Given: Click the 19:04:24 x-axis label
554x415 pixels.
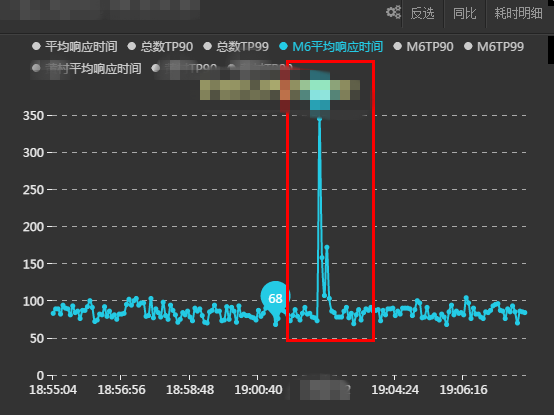Looking at the screenshot, I should pyautogui.click(x=395, y=390).
